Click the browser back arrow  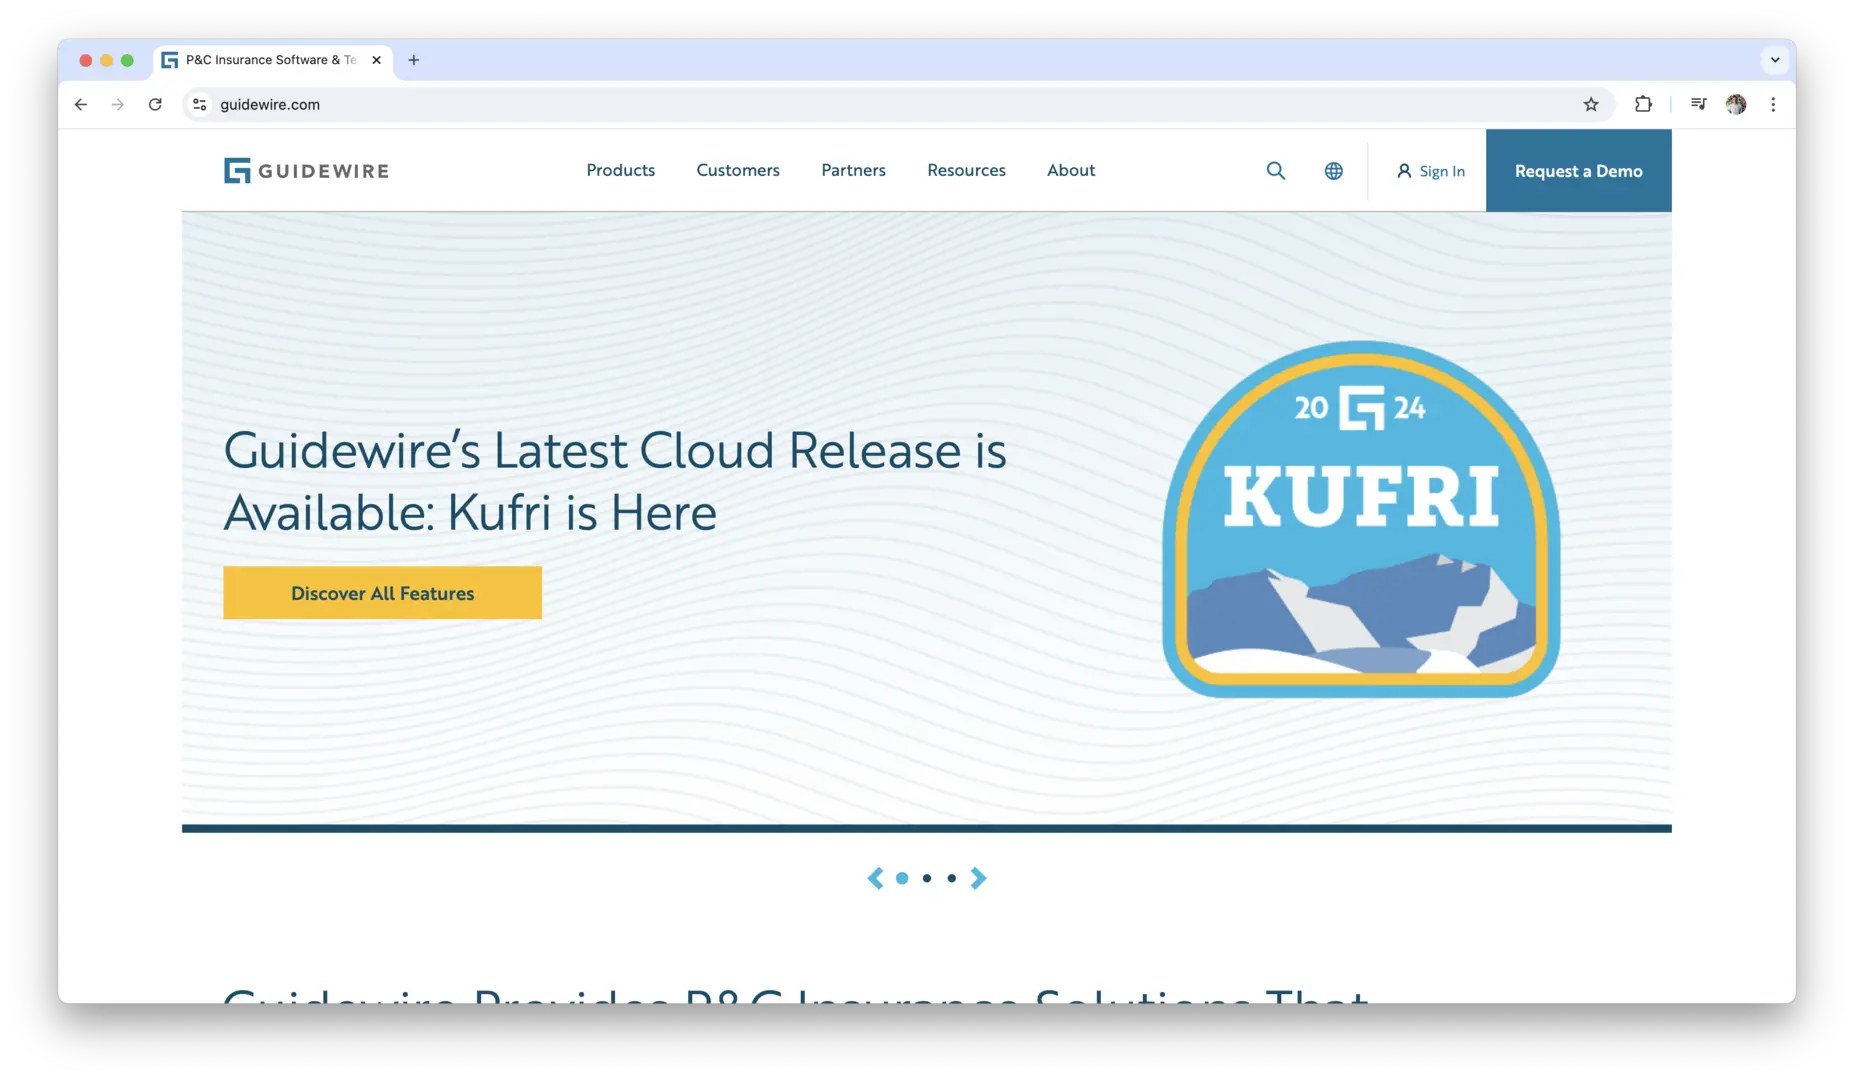[81, 104]
